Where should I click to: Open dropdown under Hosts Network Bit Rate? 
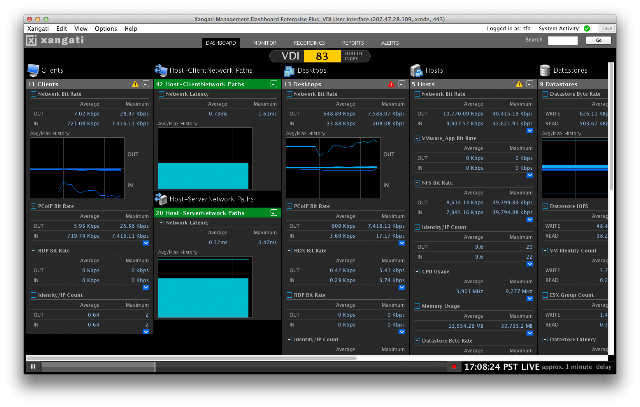(x=529, y=131)
